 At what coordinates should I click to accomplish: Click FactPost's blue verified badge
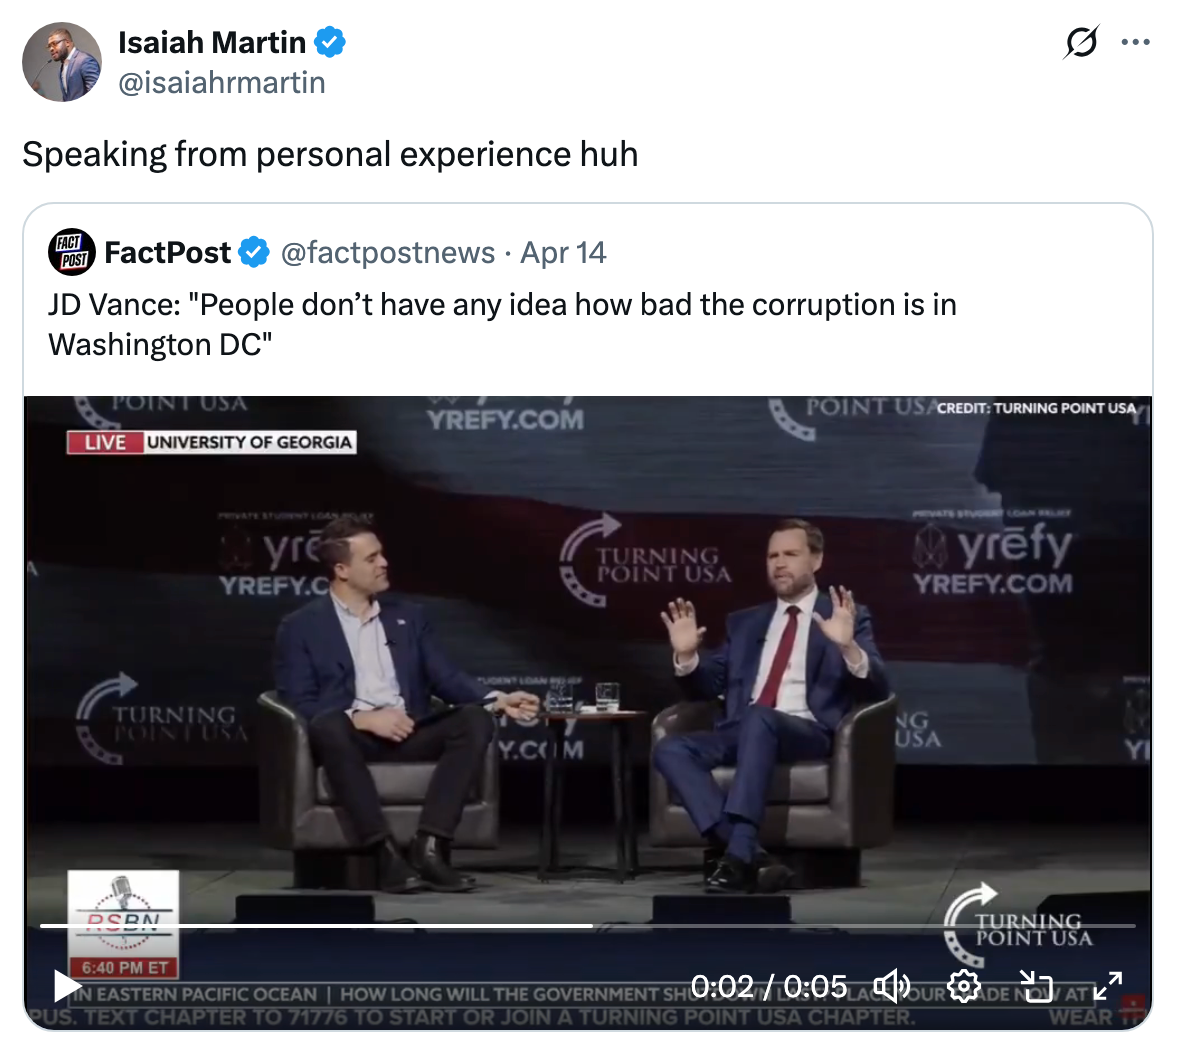click(255, 253)
